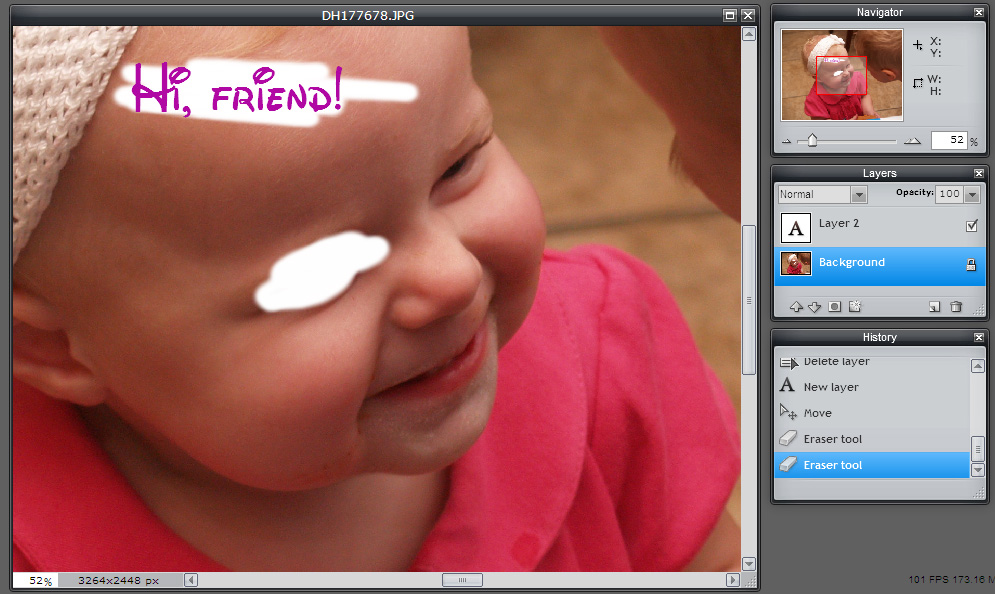Open layer styles in the Layers panel
Viewport: 995px width, 594px height.
click(855, 307)
